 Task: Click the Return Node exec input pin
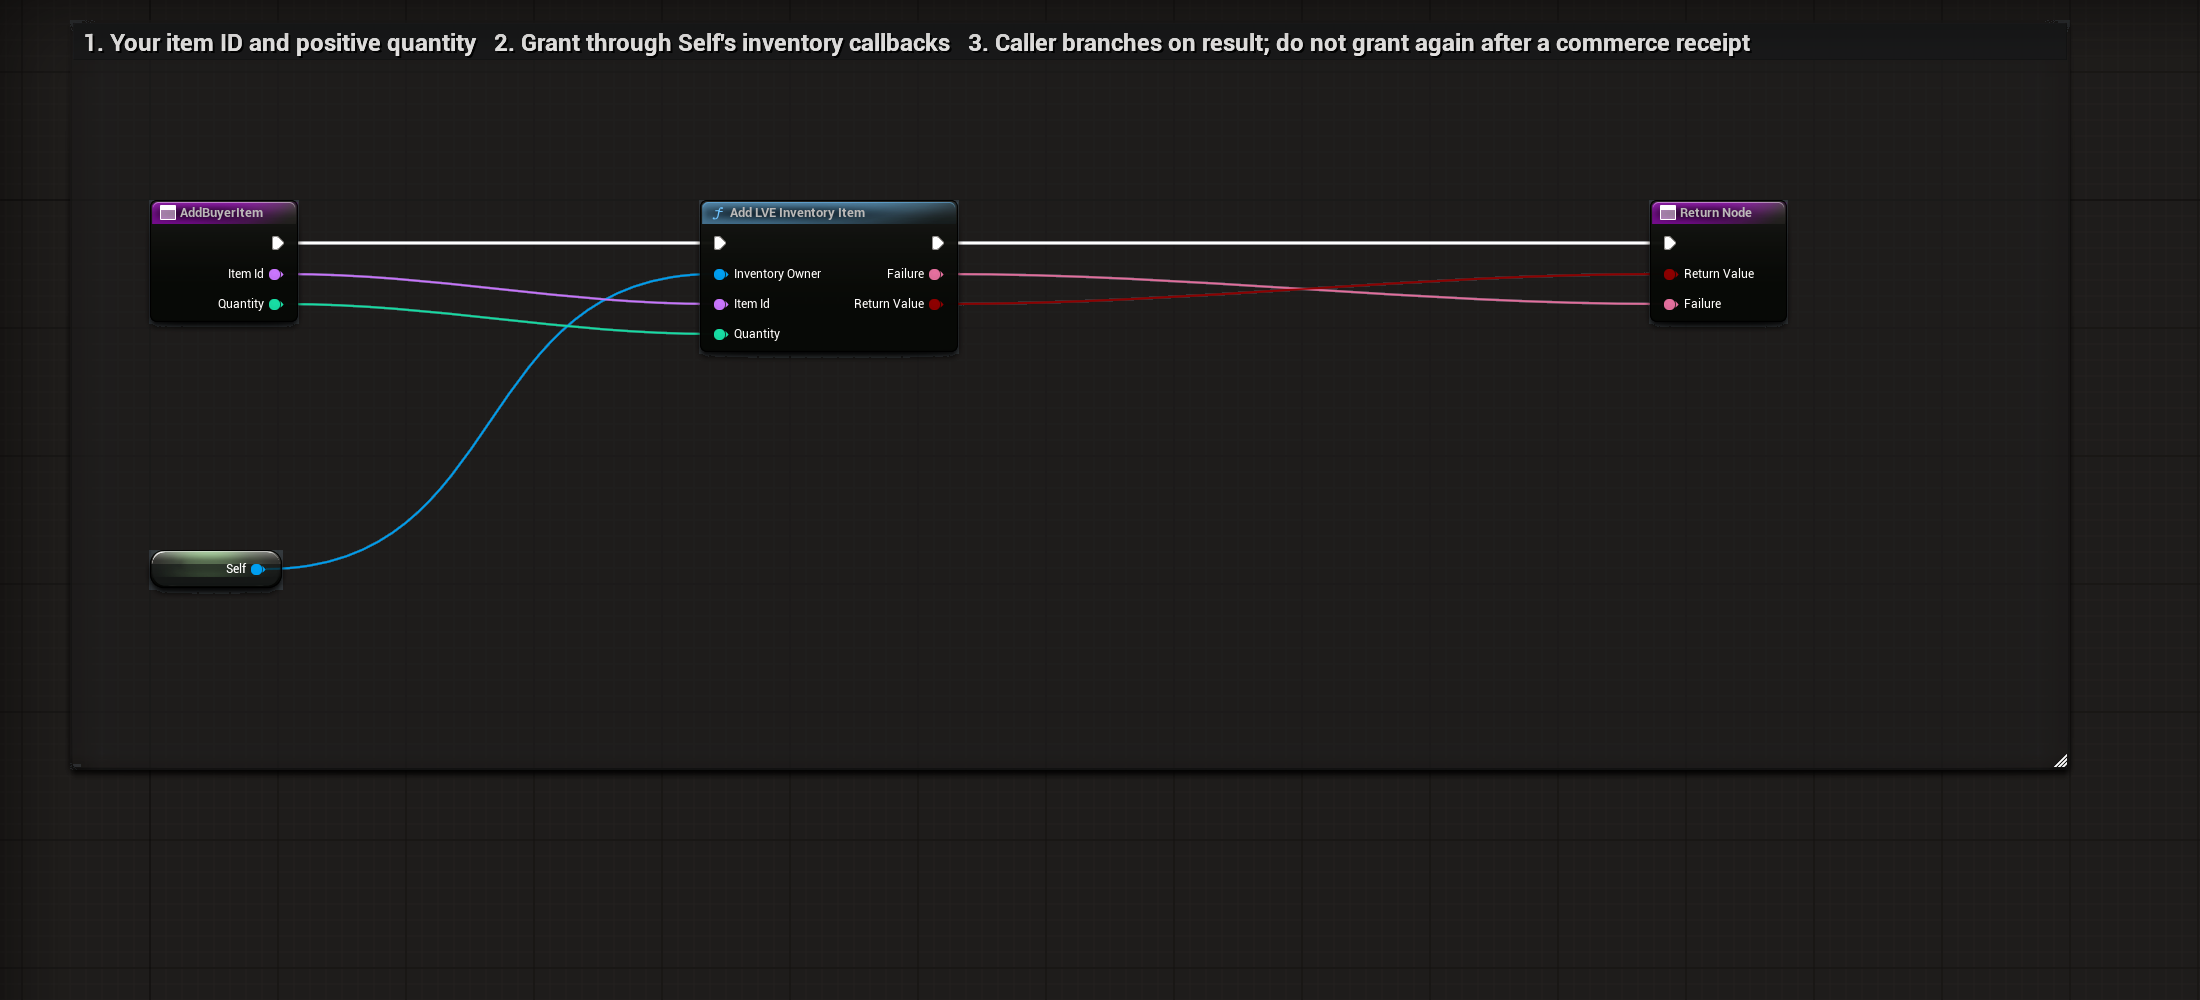click(x=1670, y=243)
